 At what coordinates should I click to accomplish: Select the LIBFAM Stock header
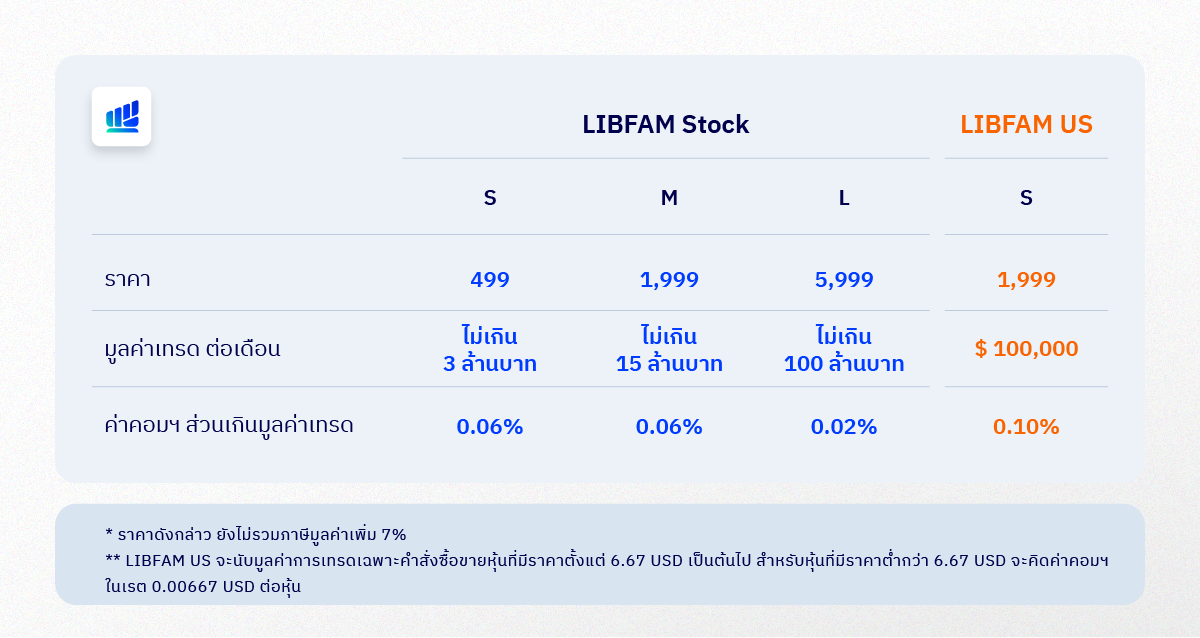click(666, 125)
